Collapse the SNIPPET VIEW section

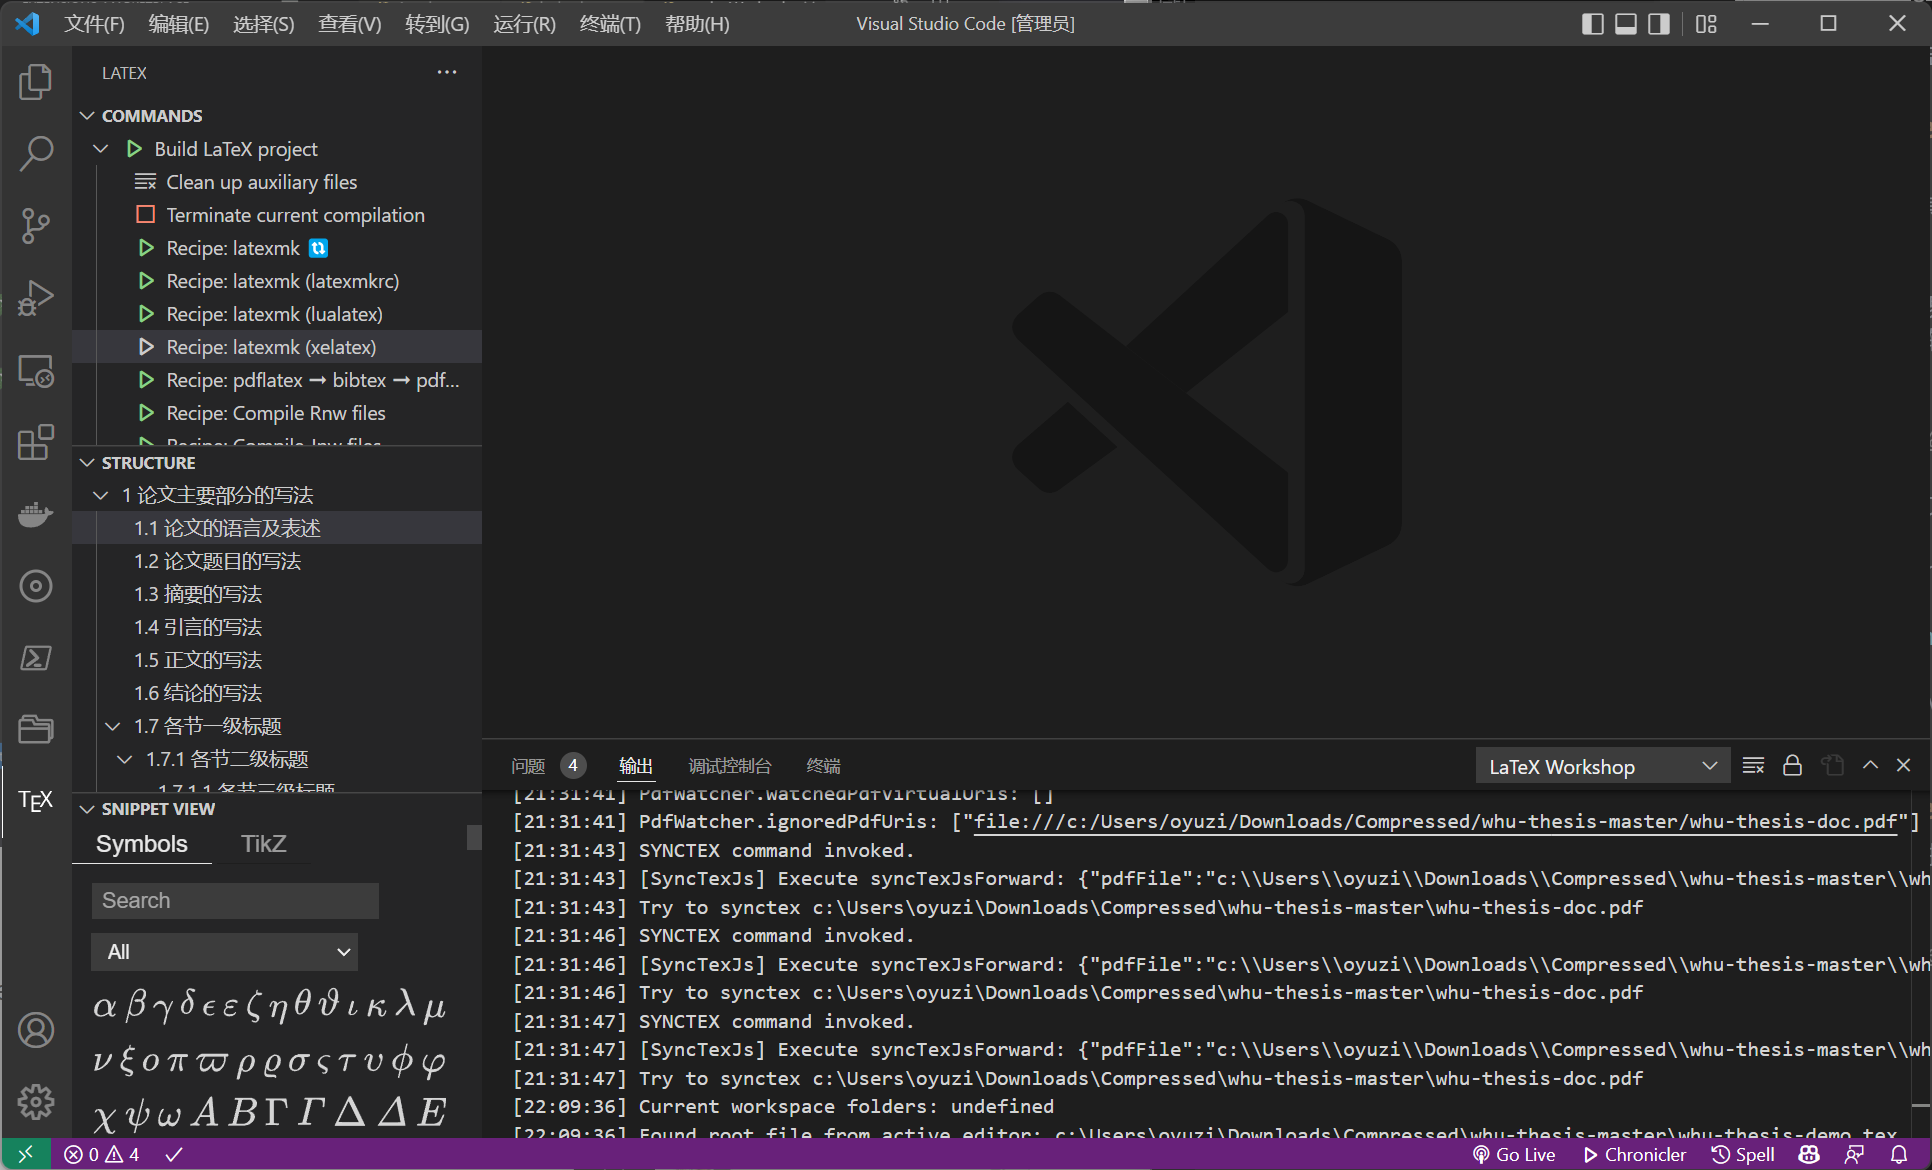[x=87, y=809]
